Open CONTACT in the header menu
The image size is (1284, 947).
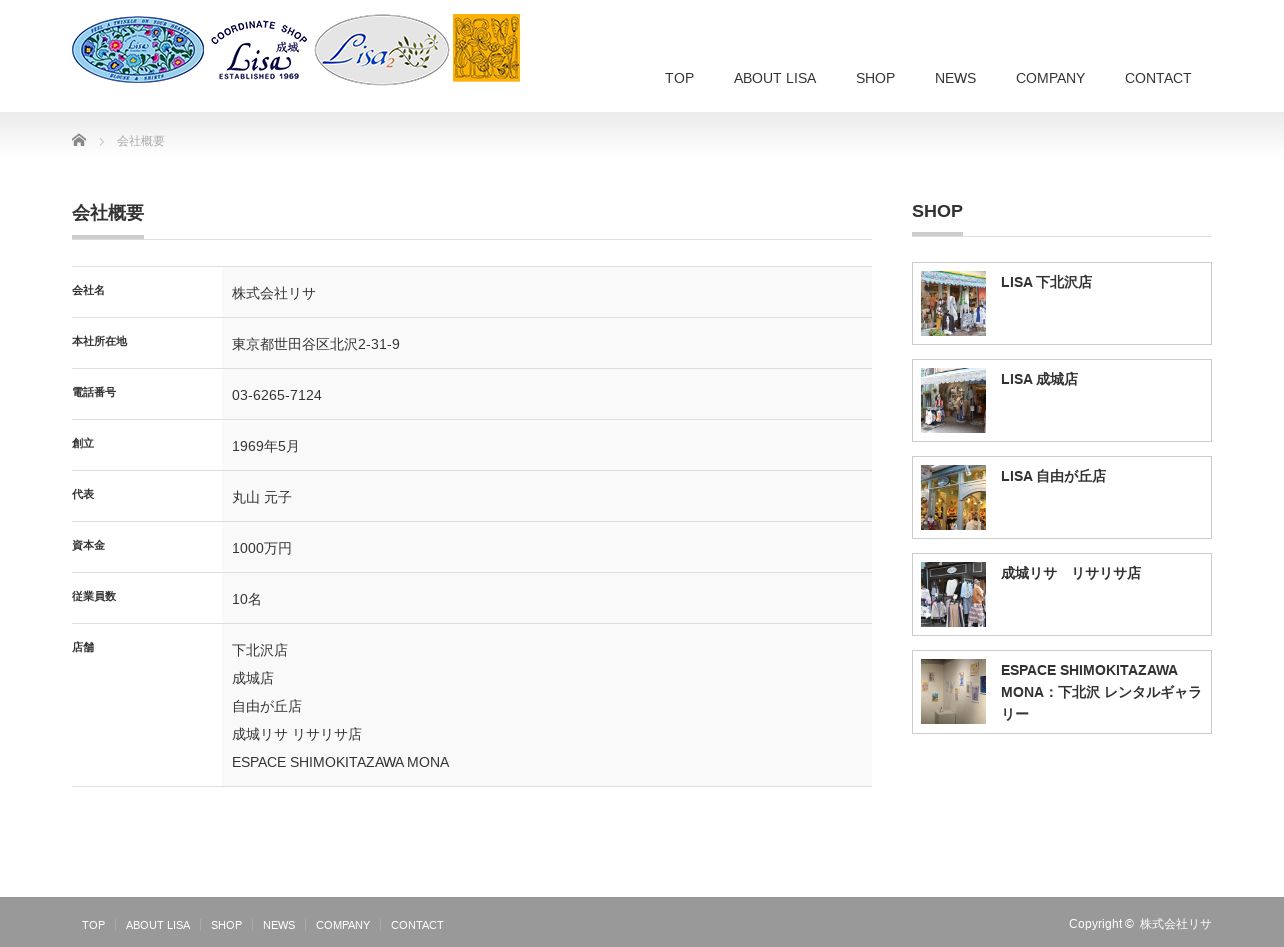point(1158,78)
